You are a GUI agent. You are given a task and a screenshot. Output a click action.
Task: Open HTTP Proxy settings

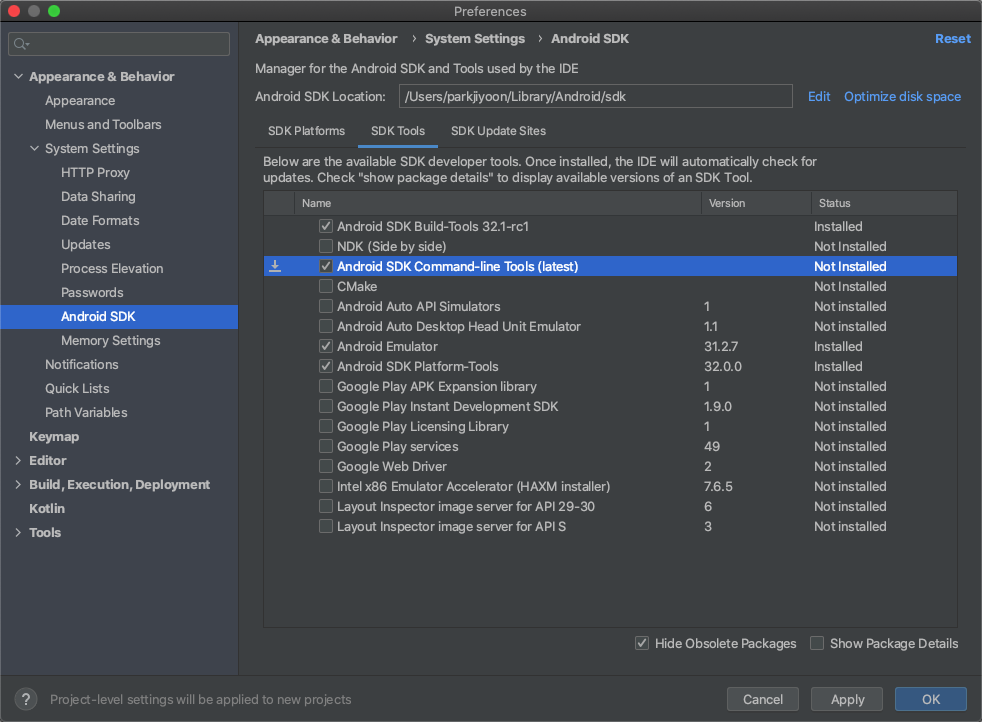click(x=95, y=172)
